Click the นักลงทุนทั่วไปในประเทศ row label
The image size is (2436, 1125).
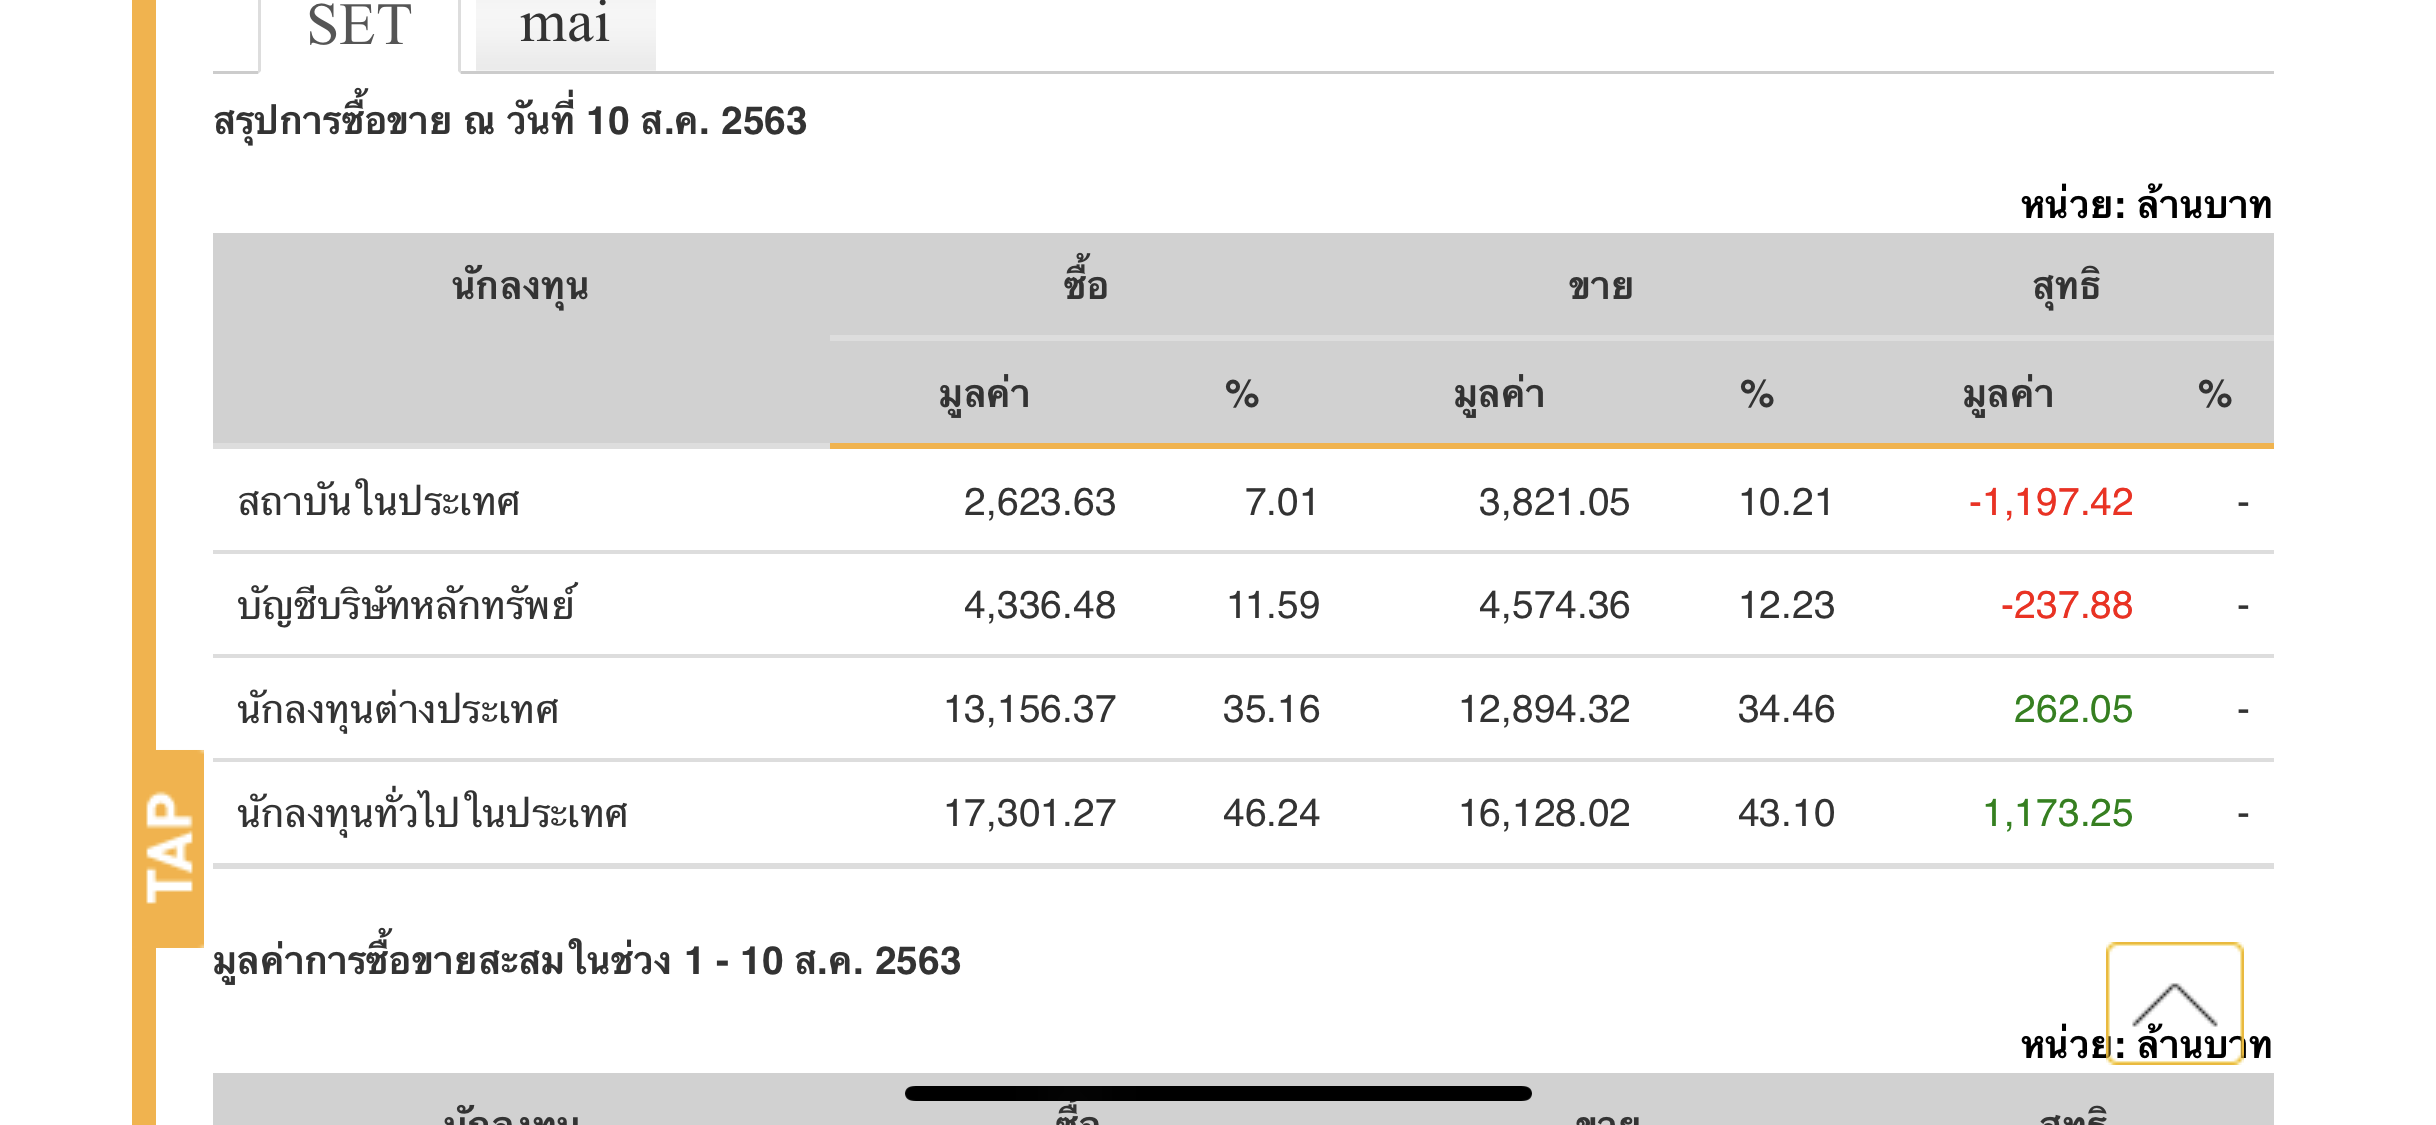coord(432,813)
